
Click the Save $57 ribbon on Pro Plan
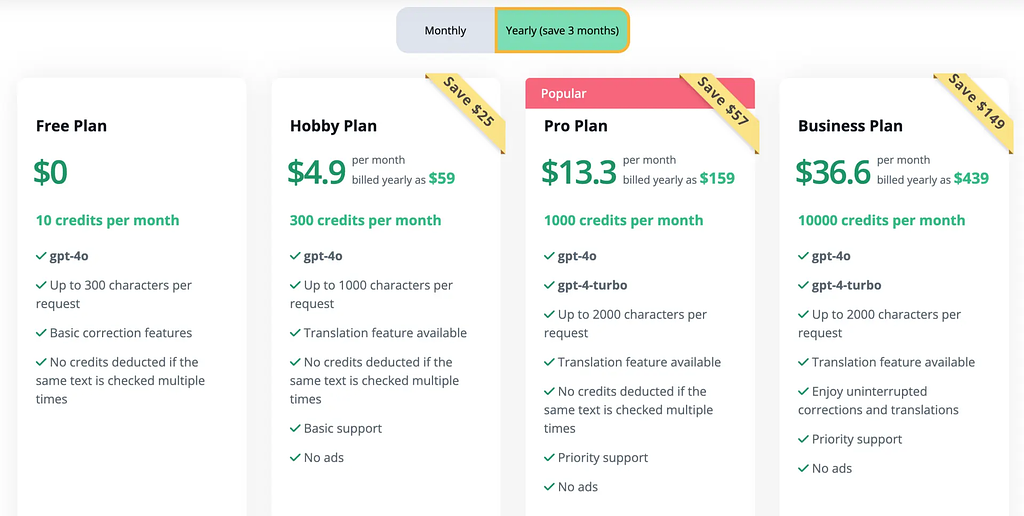click(x=723, y=102)
